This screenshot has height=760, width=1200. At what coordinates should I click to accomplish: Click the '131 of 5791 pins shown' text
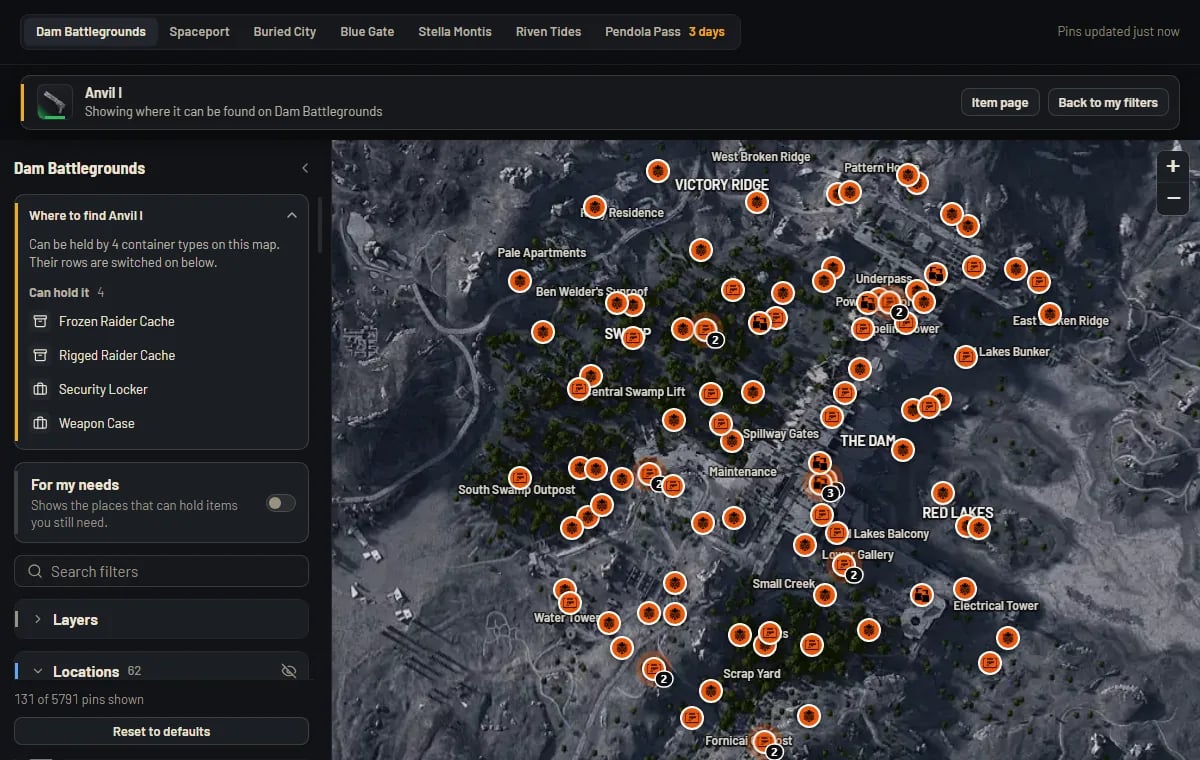coord(79,699)
